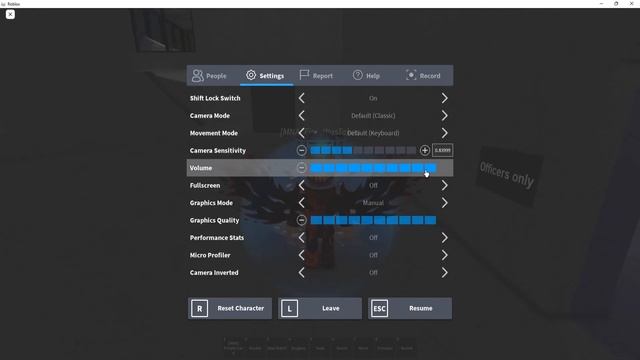The height and width of the screenshot is (360, 640).
Task: Click the ESC key icon
Action: pos(379,309)
